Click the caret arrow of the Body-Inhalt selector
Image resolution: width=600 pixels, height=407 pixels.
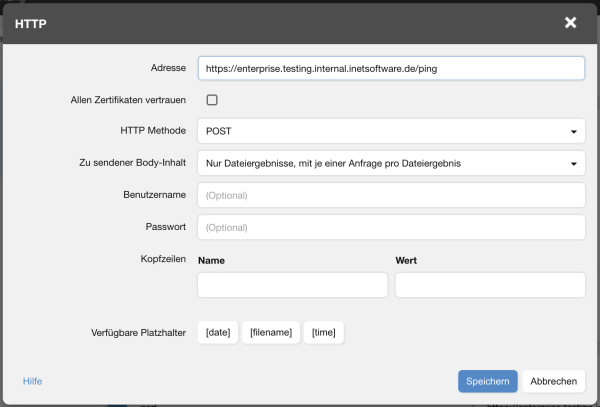(573, 163)
